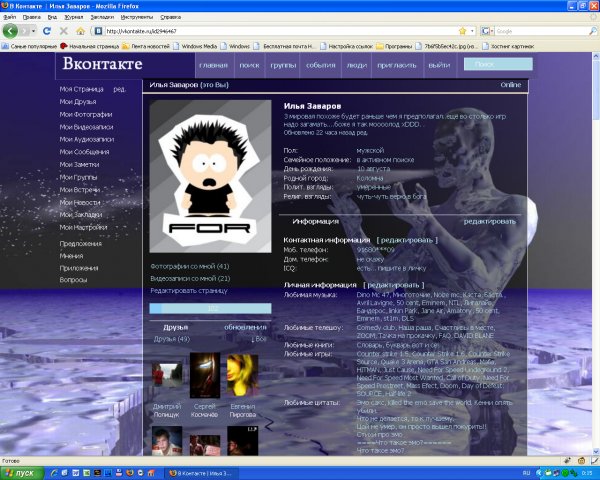Open the Windows Пуск start button

[x=20, y=473]
